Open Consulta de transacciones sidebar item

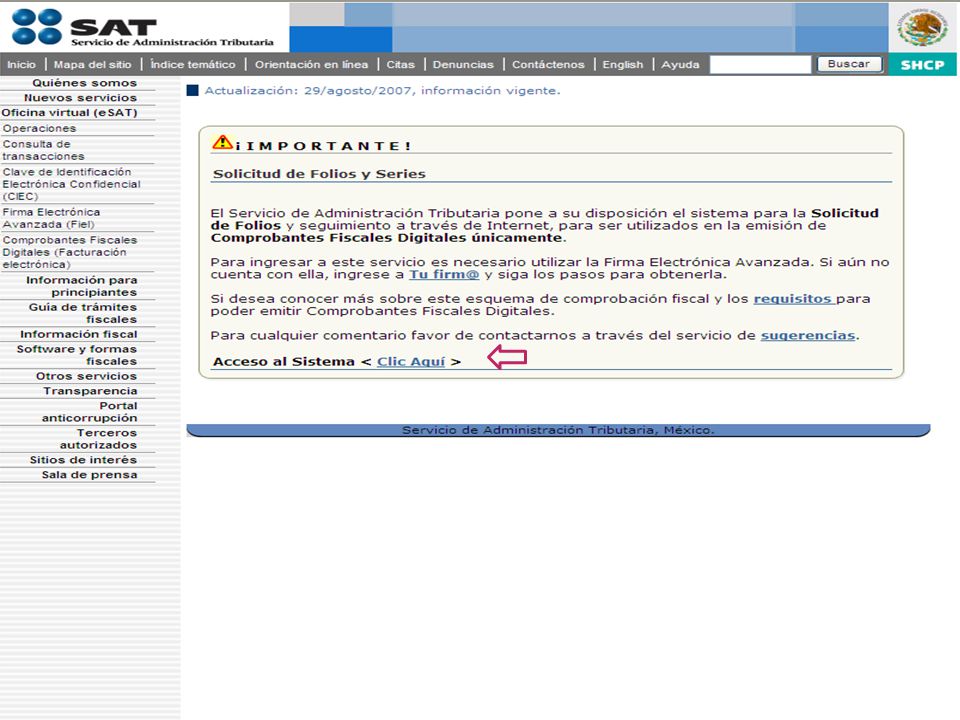[43, 150]
